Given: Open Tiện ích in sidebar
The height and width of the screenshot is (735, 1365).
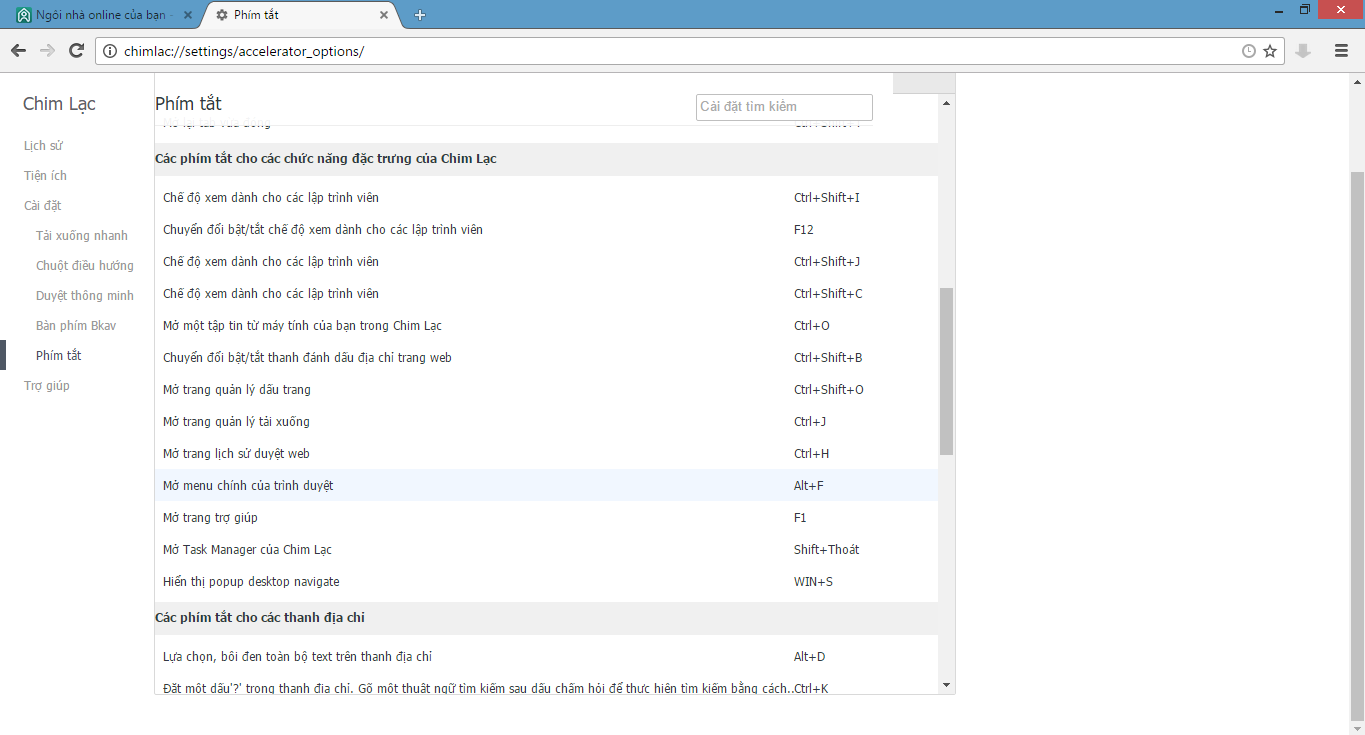Looking at the screenshot, I should point(45,176).
